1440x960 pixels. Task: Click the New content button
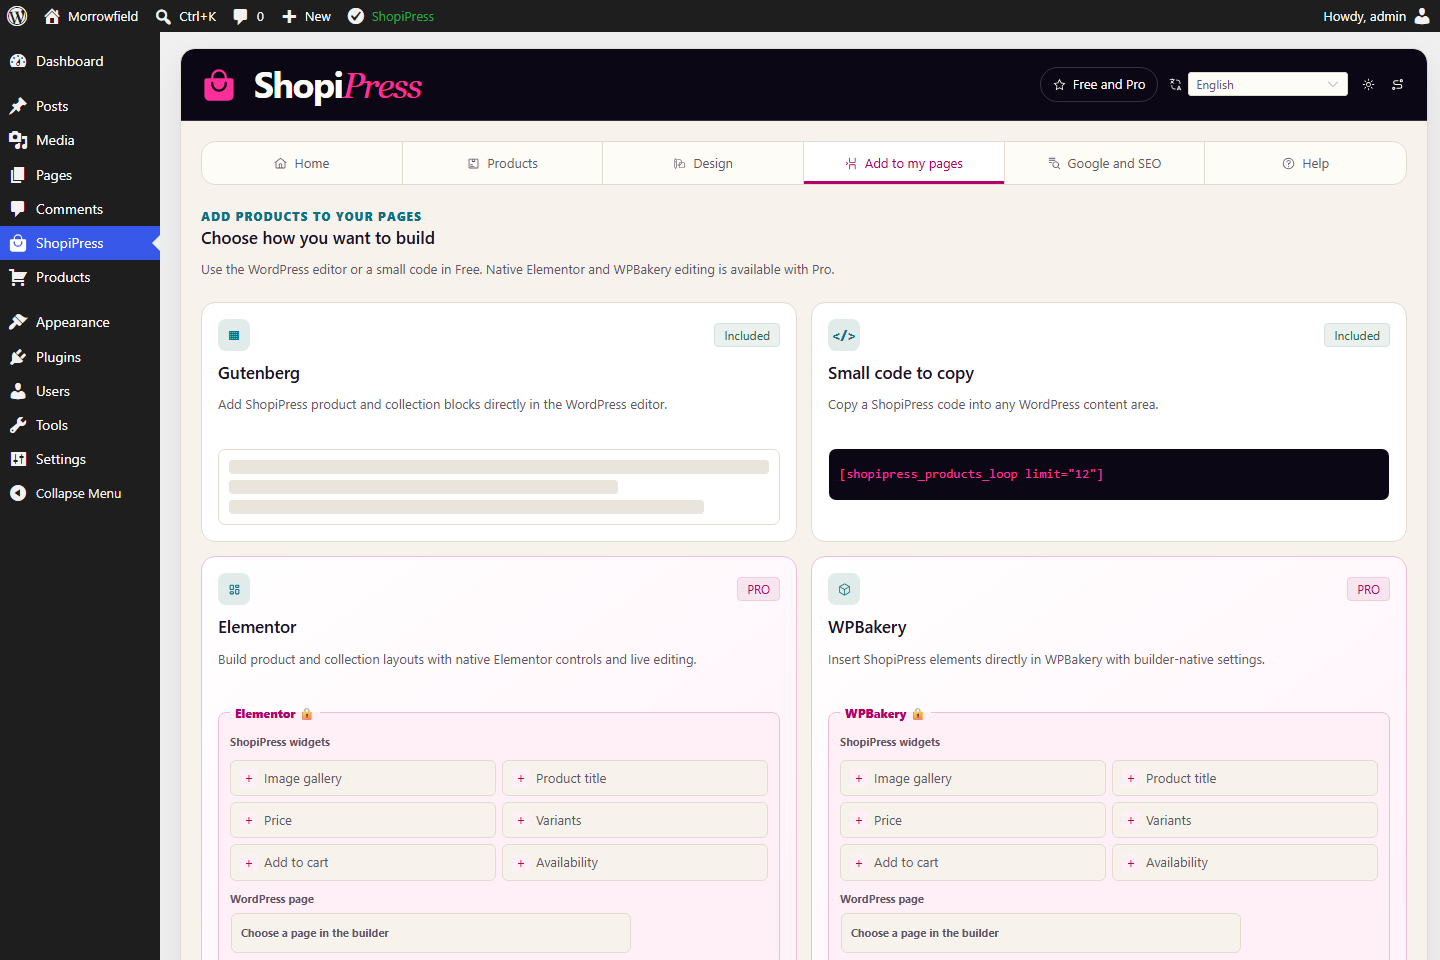pyautogui.click(x=306, y=16)
